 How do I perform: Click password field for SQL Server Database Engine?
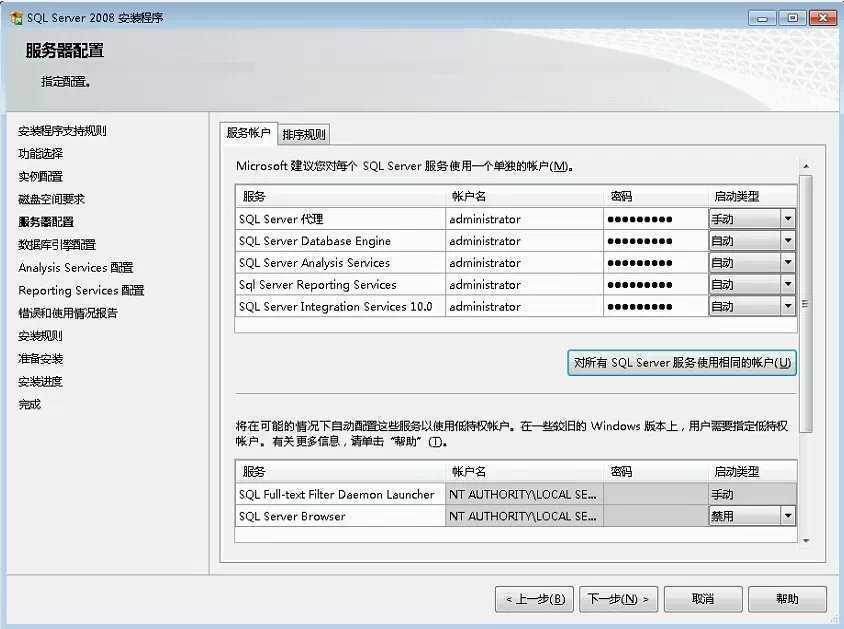pos(656,241)
